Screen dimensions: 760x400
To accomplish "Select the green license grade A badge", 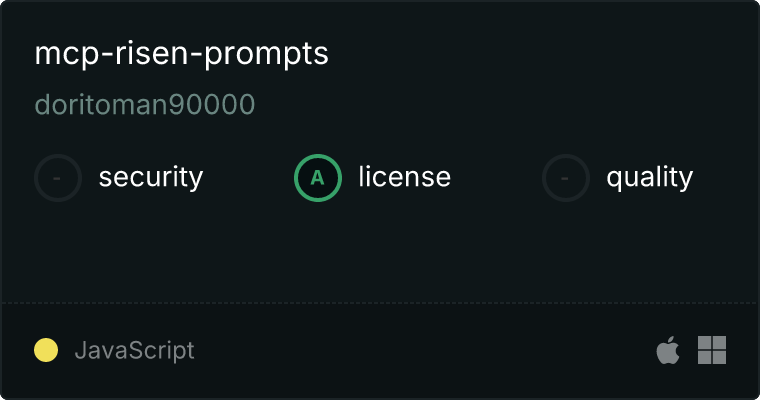I will coord(318,178).
